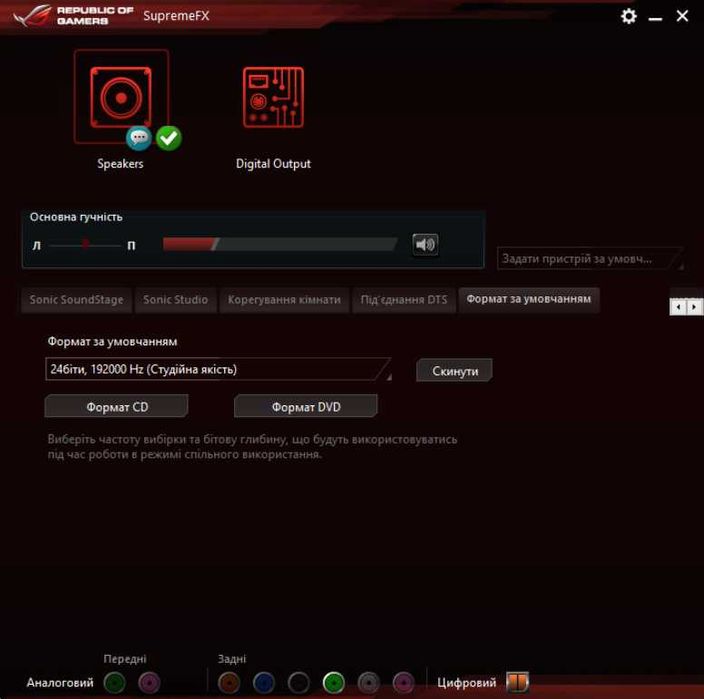Click the rear bright green active jack

[x=334, y=683]
